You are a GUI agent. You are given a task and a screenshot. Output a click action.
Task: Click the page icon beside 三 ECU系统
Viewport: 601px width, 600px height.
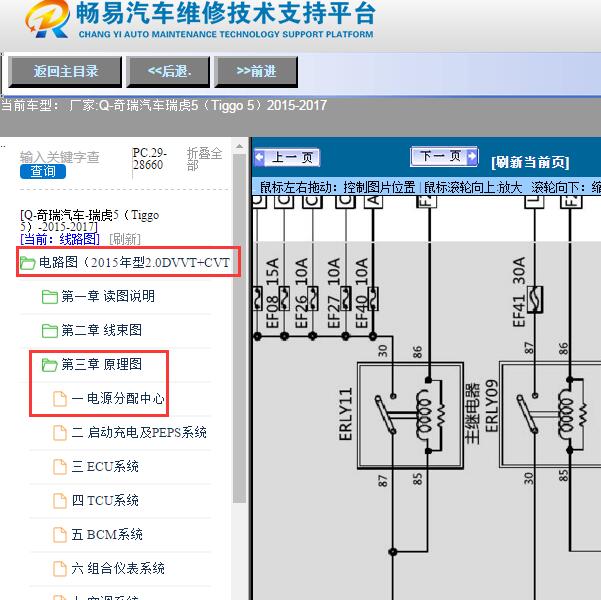(59, 467)
